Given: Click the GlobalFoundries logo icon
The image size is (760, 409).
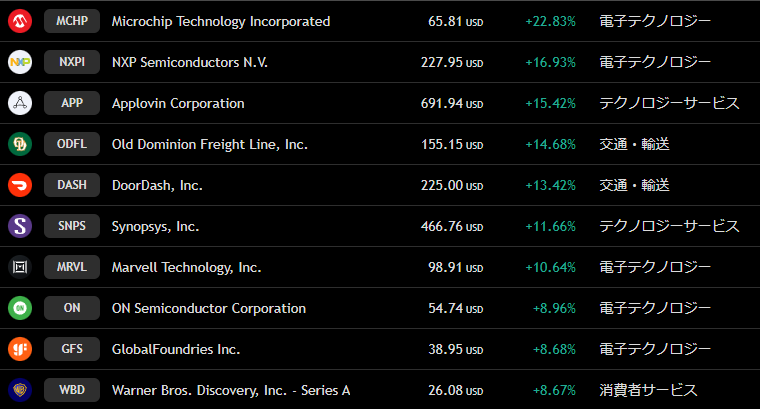Looking at the screenshot, I should (x=20, y=349).
